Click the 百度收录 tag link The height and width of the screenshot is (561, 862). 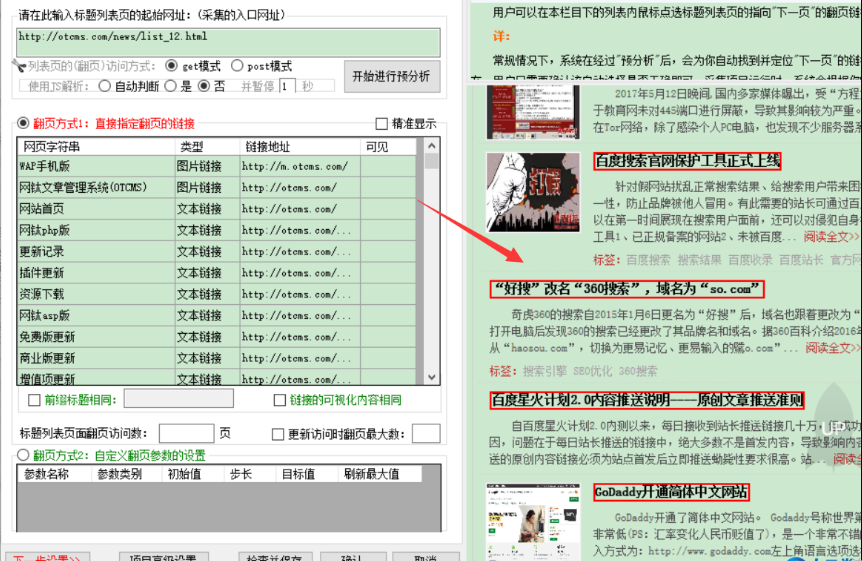point(750,260)
